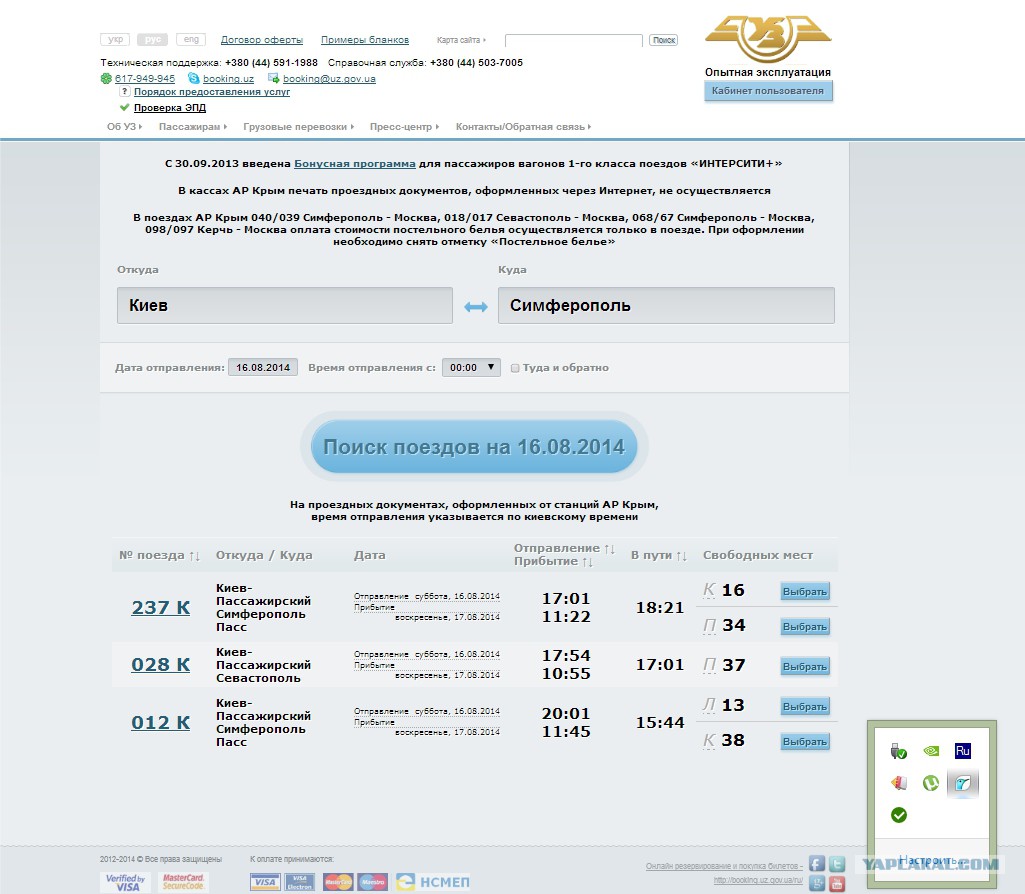Sort by В пути arrows
Viewport: 1025px width, 894px height.
681,555
